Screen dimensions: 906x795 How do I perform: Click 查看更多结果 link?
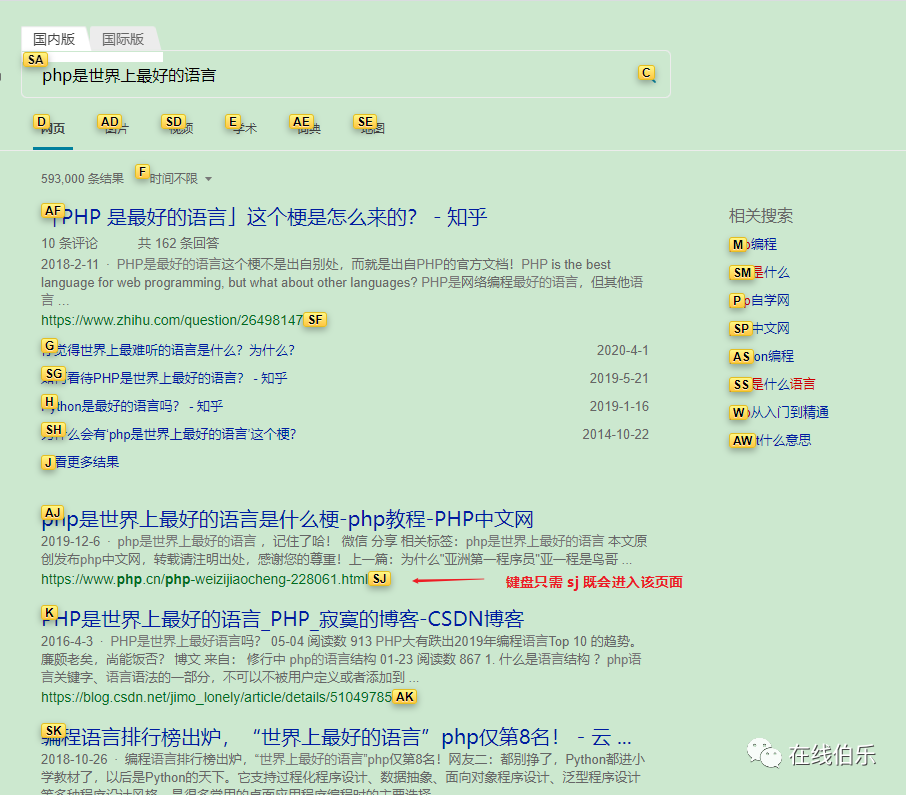[80, 462]
